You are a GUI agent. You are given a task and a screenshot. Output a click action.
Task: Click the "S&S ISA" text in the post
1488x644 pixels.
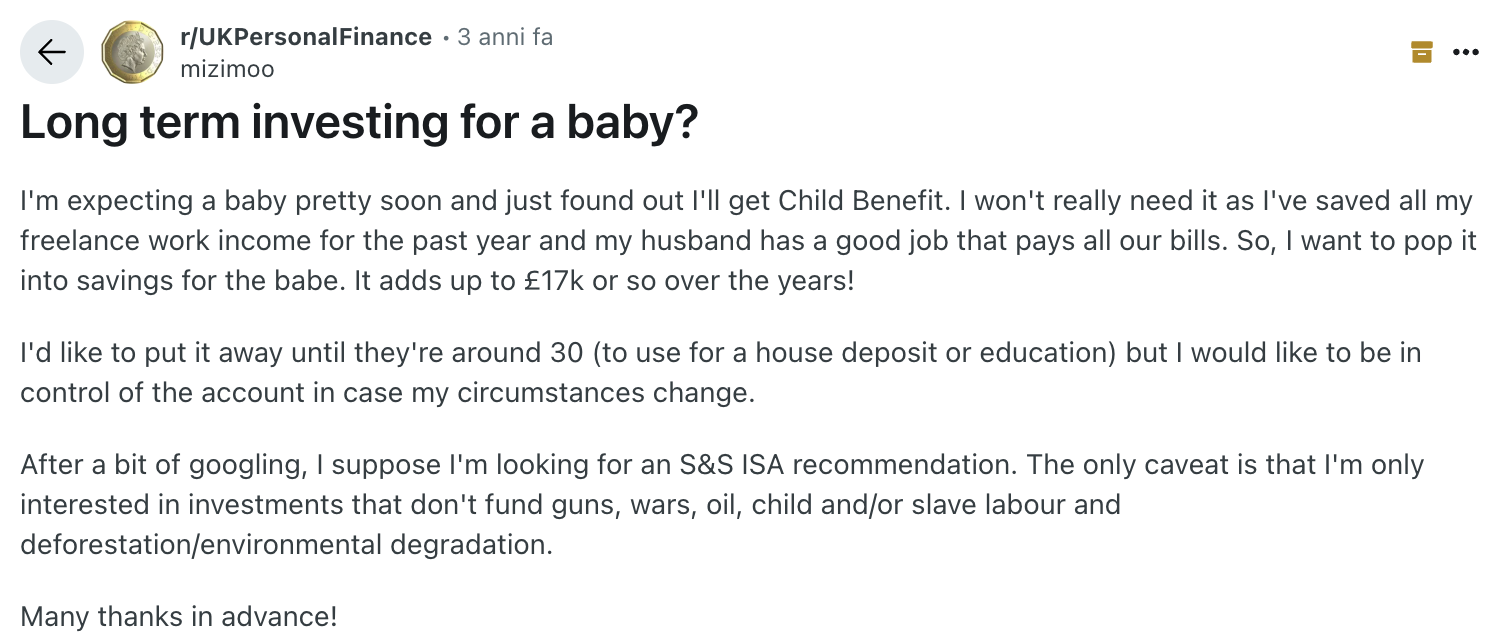[727, 465]
